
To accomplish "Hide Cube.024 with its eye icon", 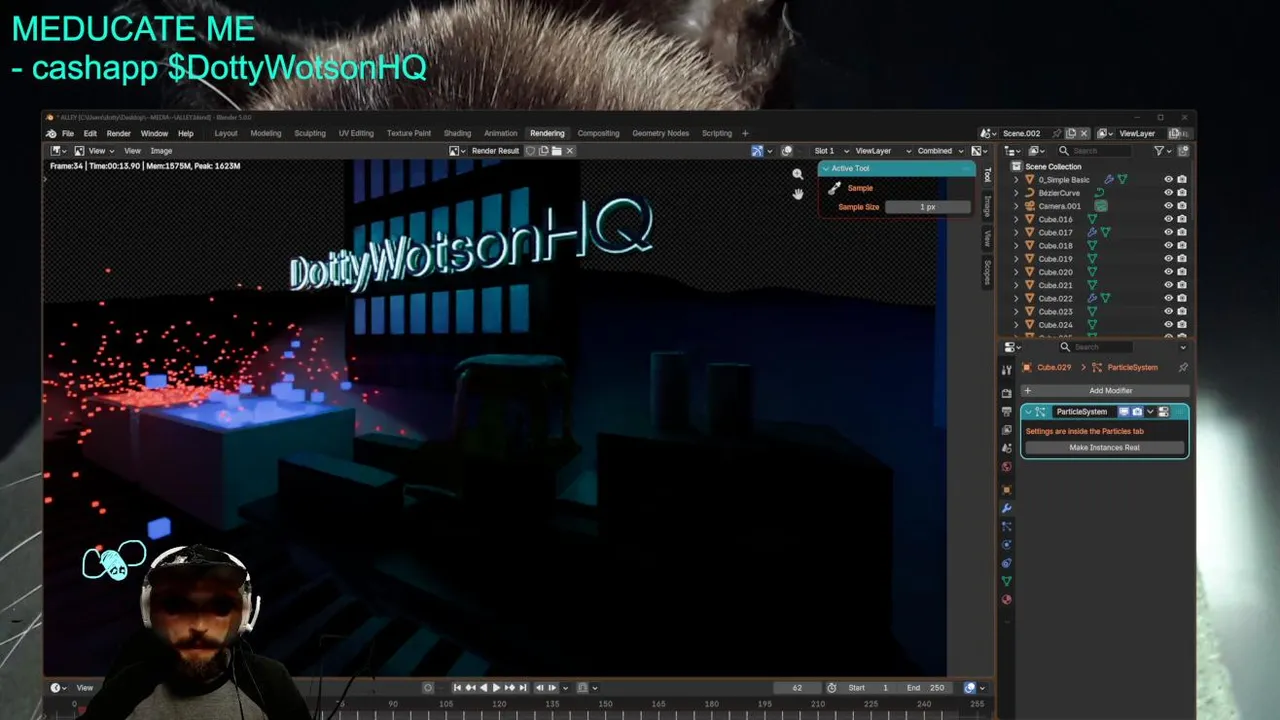I will 1168,325.
